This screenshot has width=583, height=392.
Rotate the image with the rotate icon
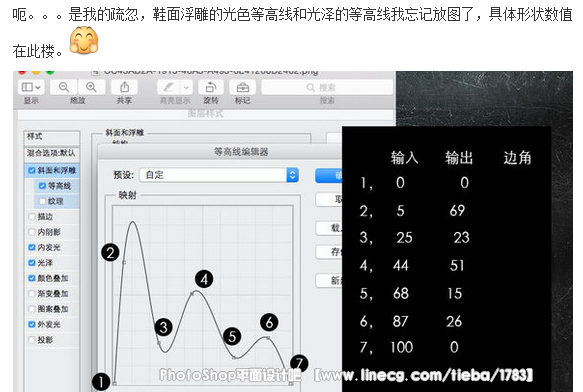point(211,87)
